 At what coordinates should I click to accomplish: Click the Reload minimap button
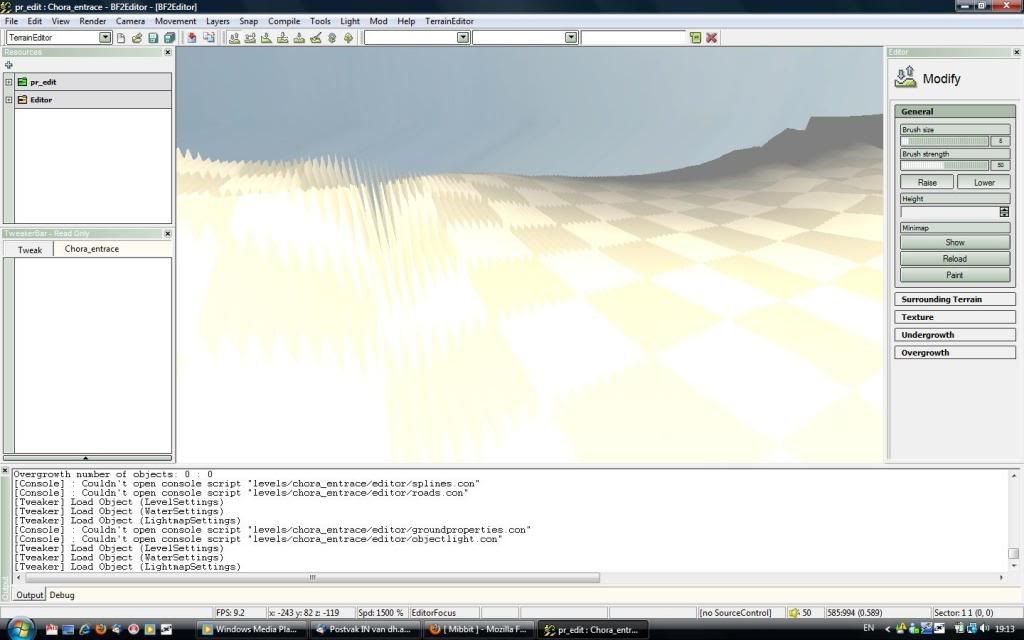[954, 259]
